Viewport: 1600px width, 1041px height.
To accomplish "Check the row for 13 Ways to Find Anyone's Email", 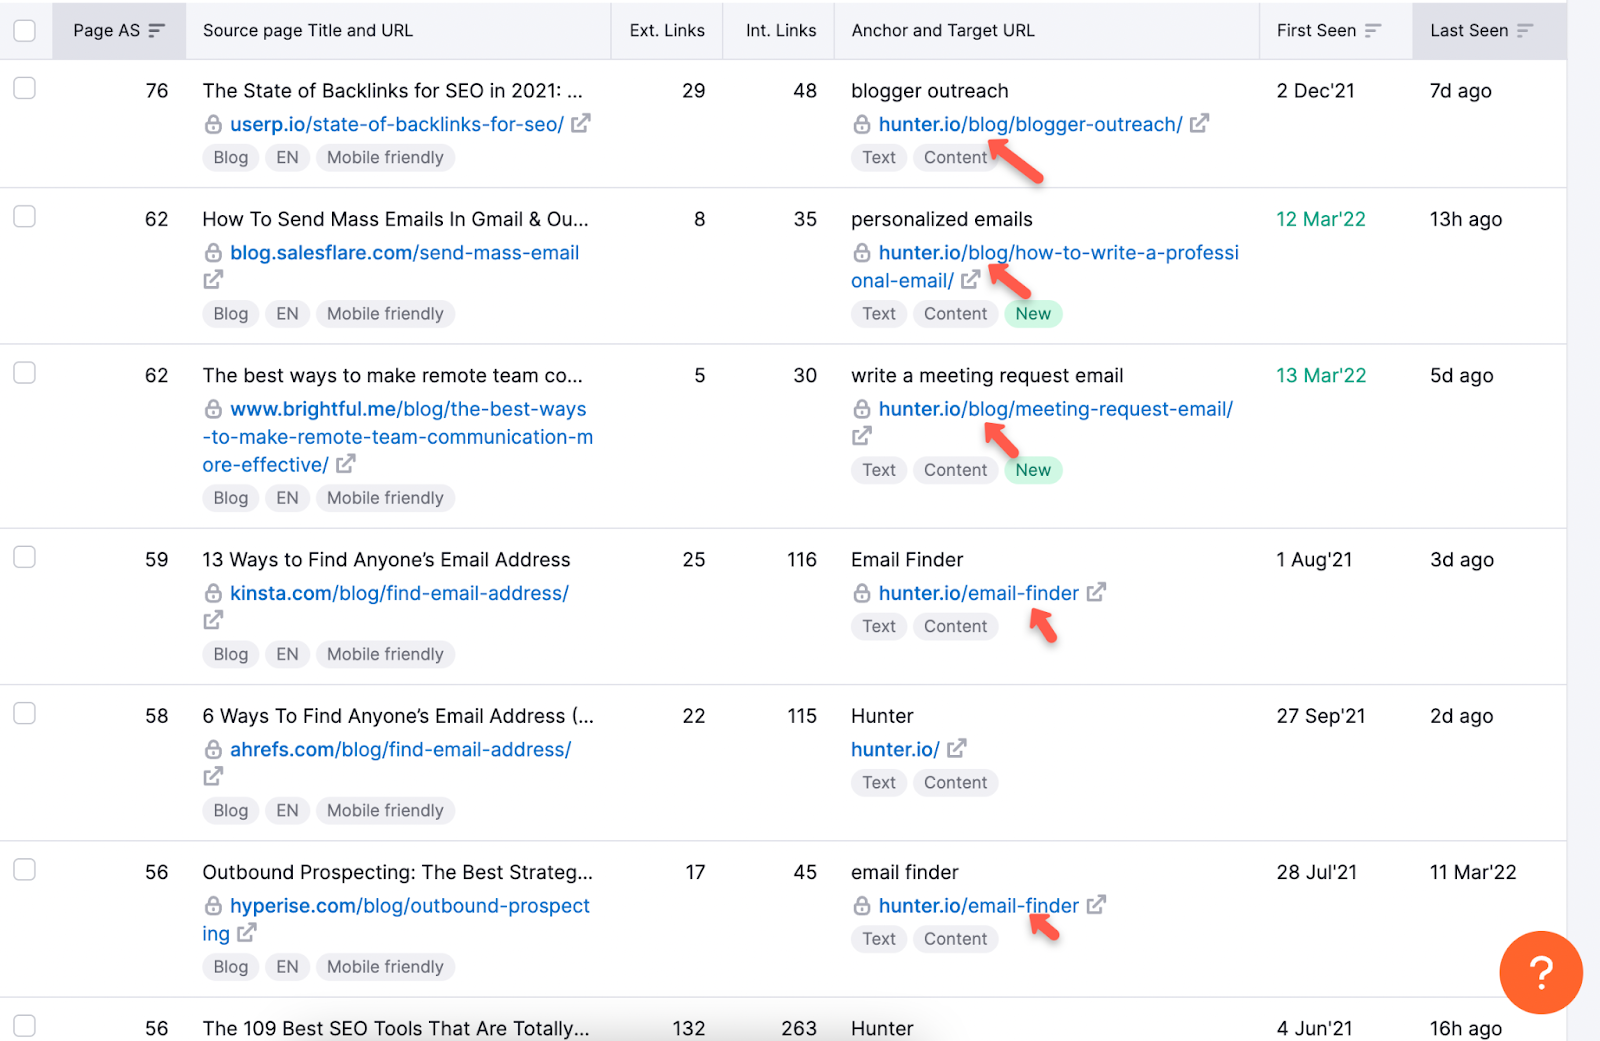I will click(x=25, y=557).
